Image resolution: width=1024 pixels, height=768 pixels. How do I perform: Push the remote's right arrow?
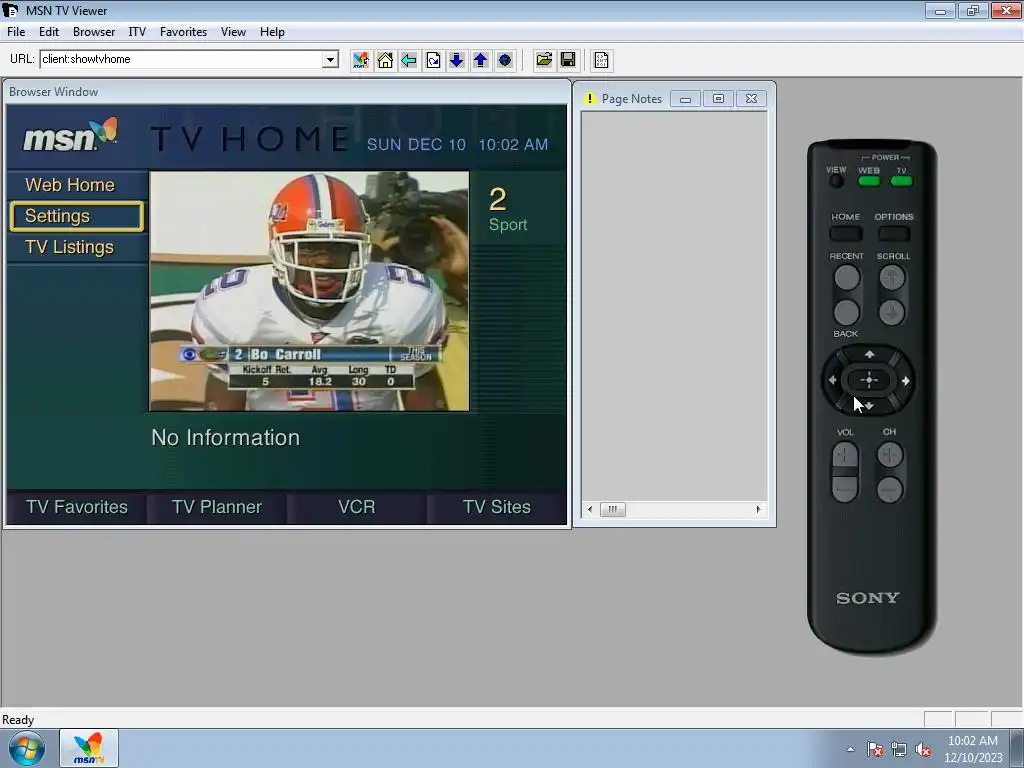click(906, 381)
